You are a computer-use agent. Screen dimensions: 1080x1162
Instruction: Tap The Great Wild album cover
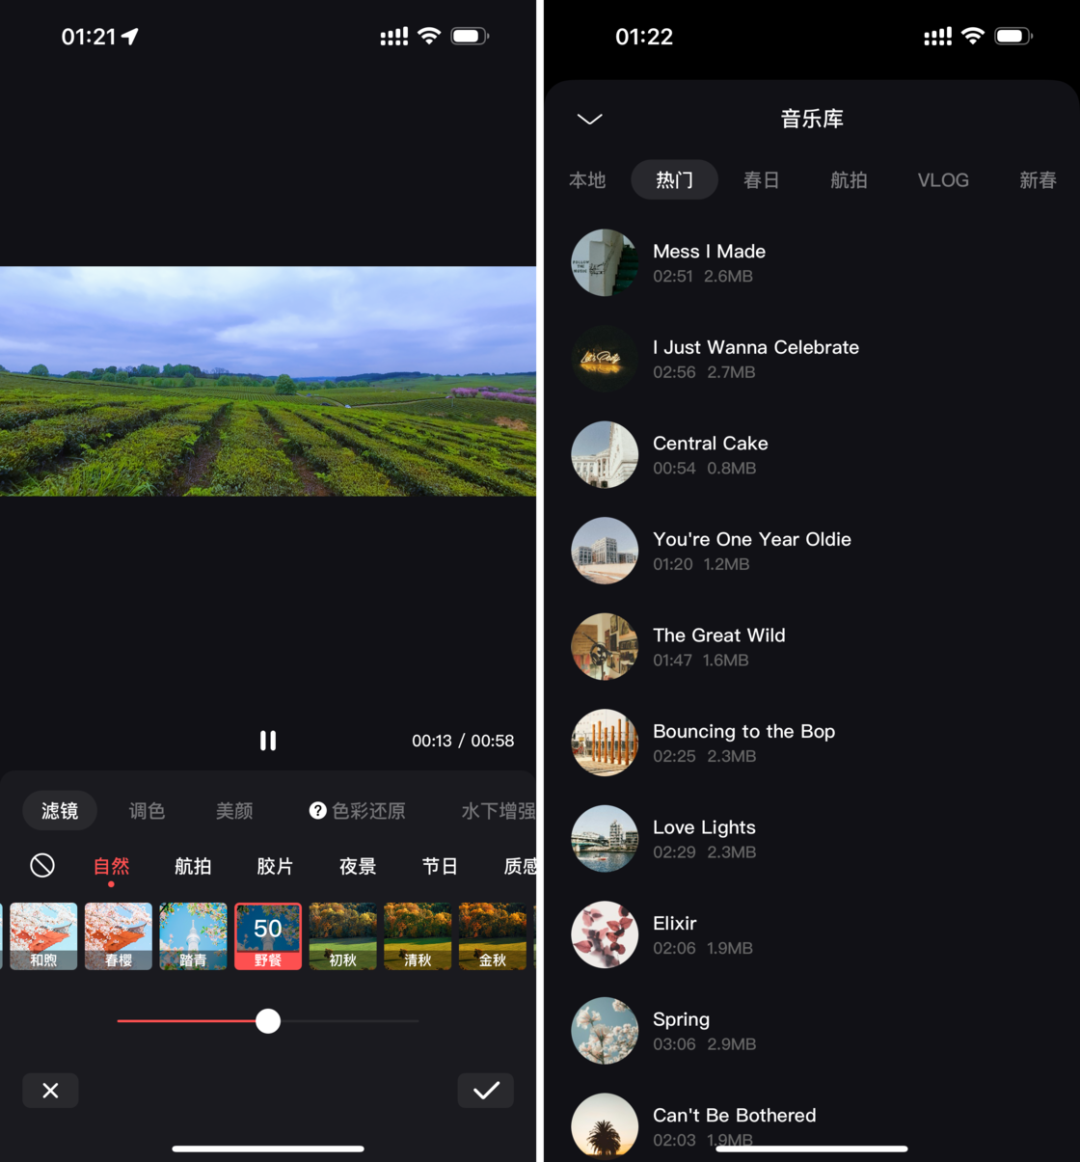(604, 646)
